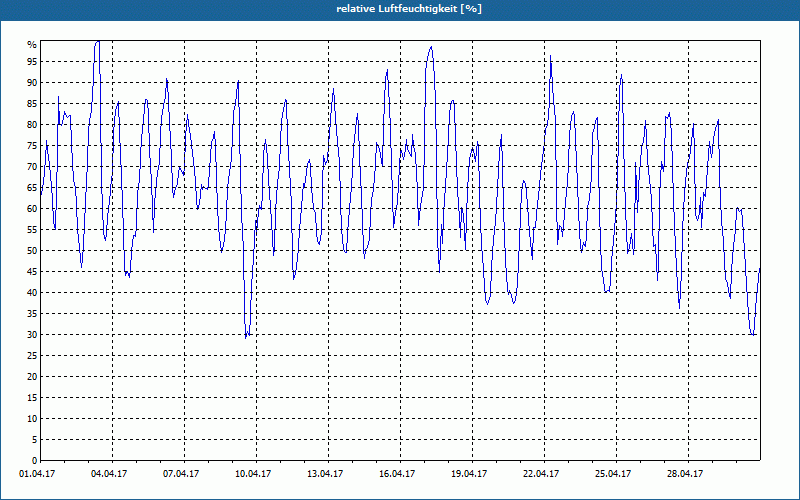
Task: Select the y-axis value '45'
Action: 32,271
